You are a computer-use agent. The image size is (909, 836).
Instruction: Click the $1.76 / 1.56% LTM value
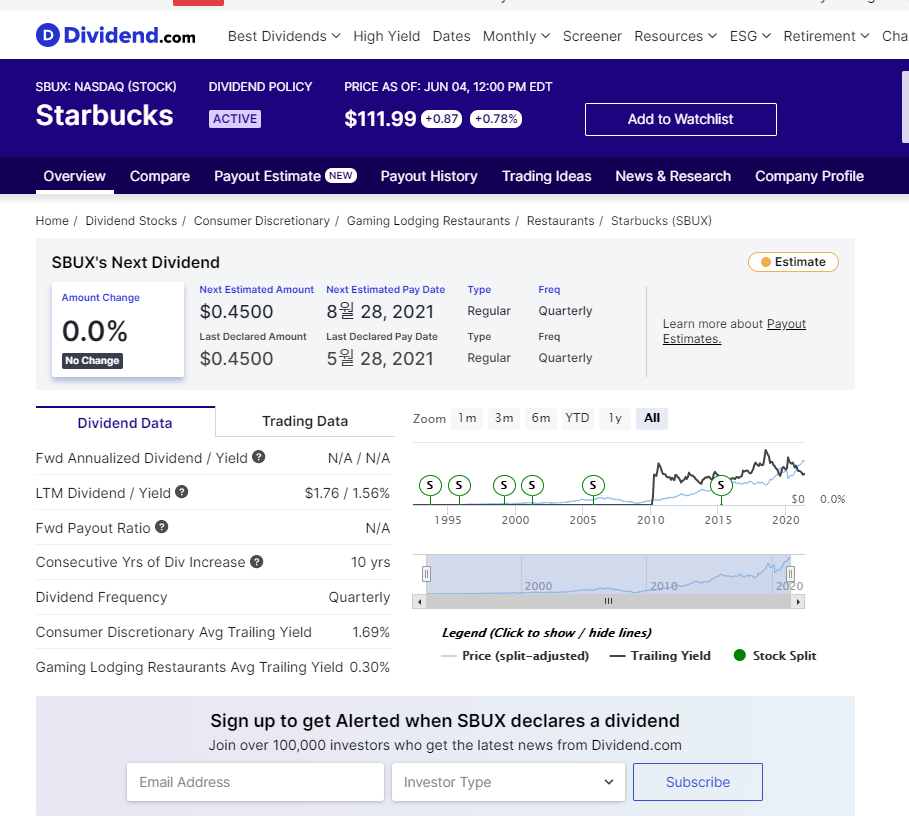point(347,493)
